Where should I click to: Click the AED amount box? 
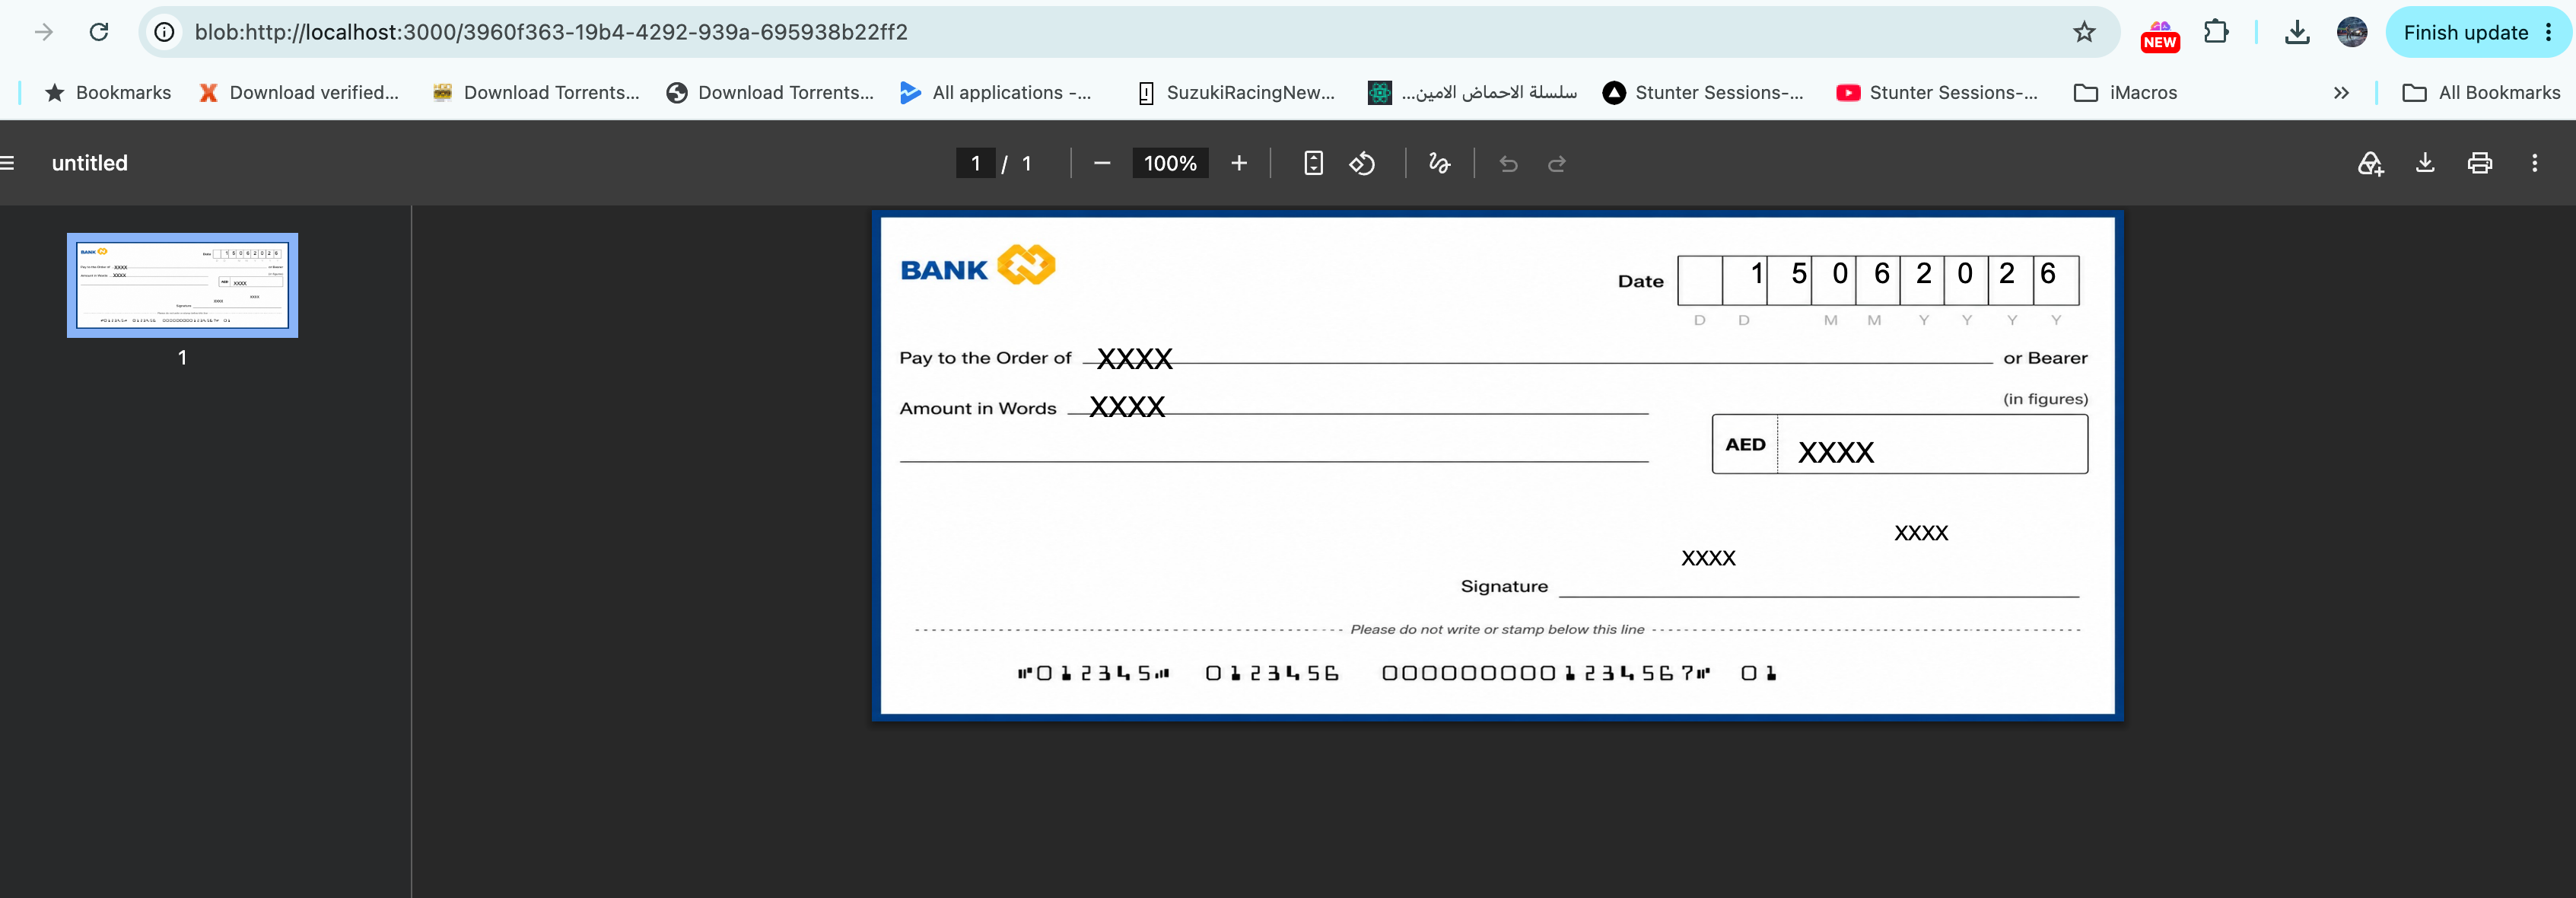1899,444
